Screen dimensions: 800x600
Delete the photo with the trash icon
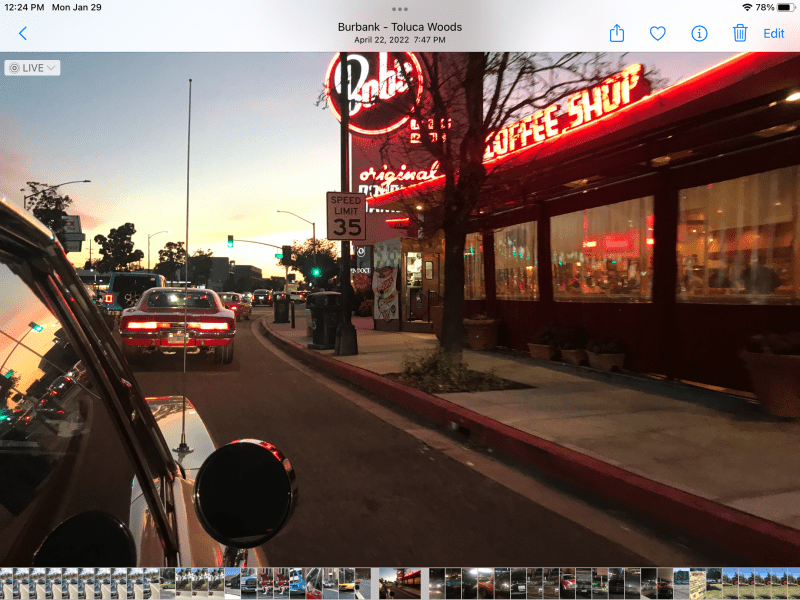click(740, 33)
